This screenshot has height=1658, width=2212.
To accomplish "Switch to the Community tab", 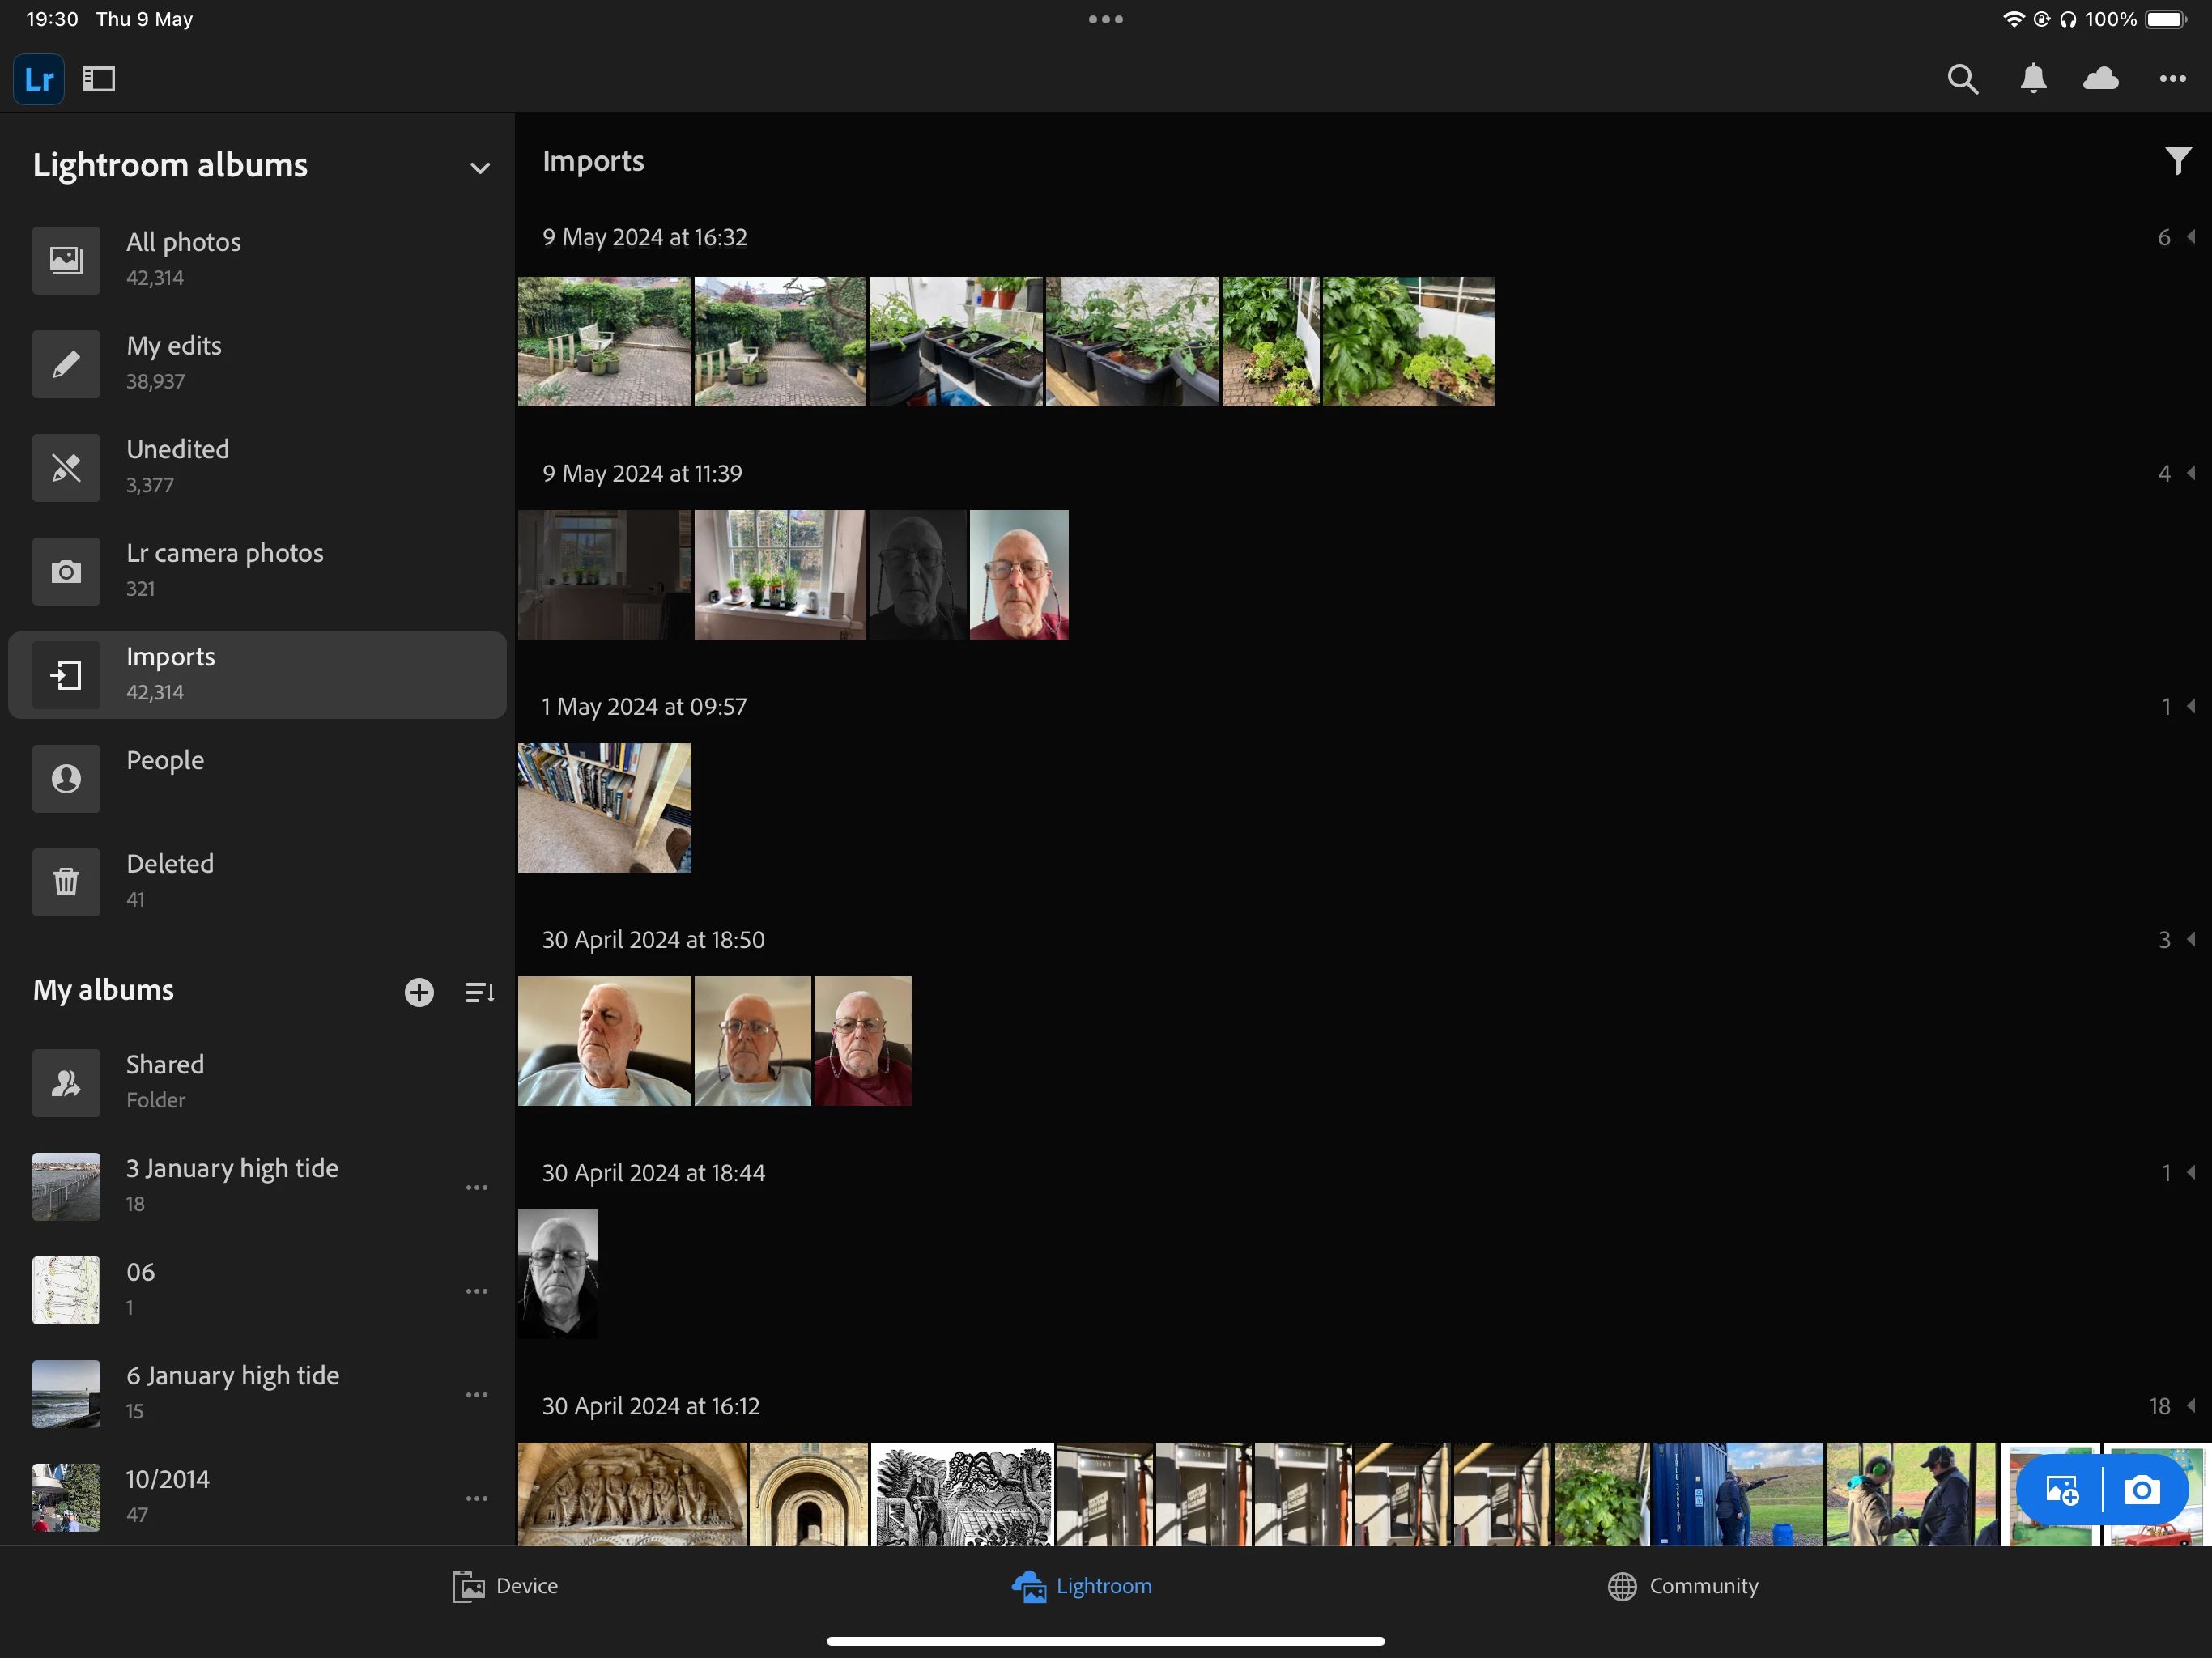I will click(x=1683, y=1586).
